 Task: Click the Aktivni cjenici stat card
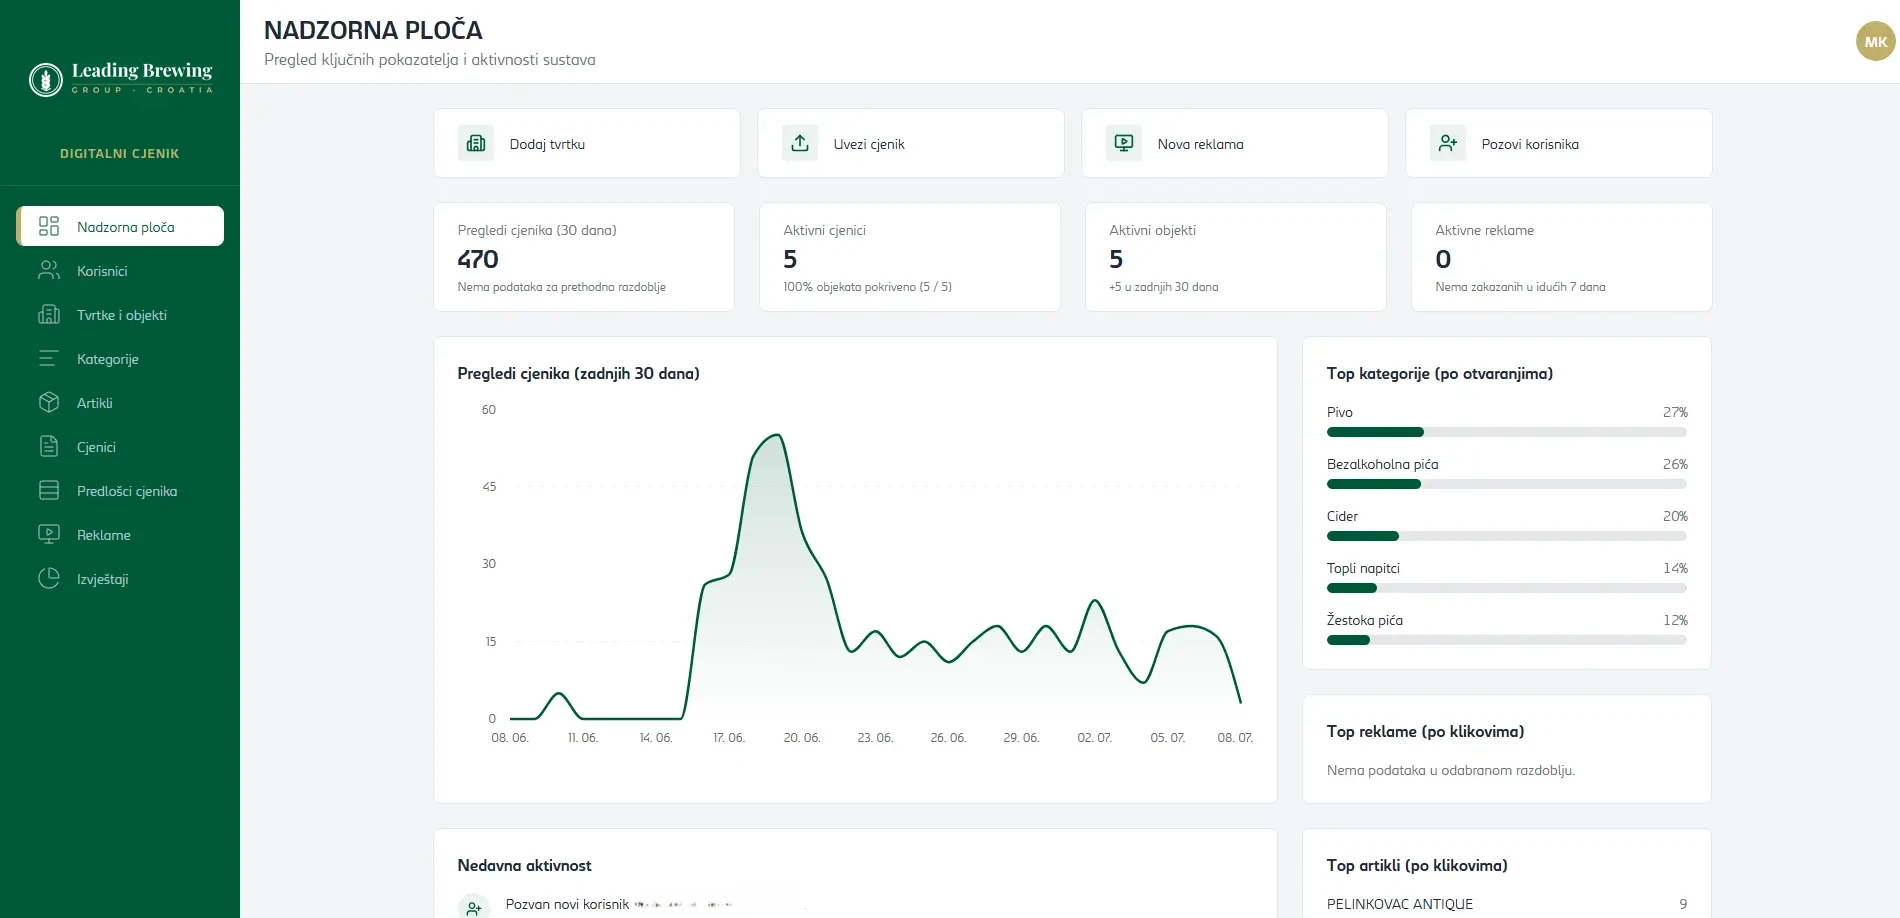click(x=910, y=257)
